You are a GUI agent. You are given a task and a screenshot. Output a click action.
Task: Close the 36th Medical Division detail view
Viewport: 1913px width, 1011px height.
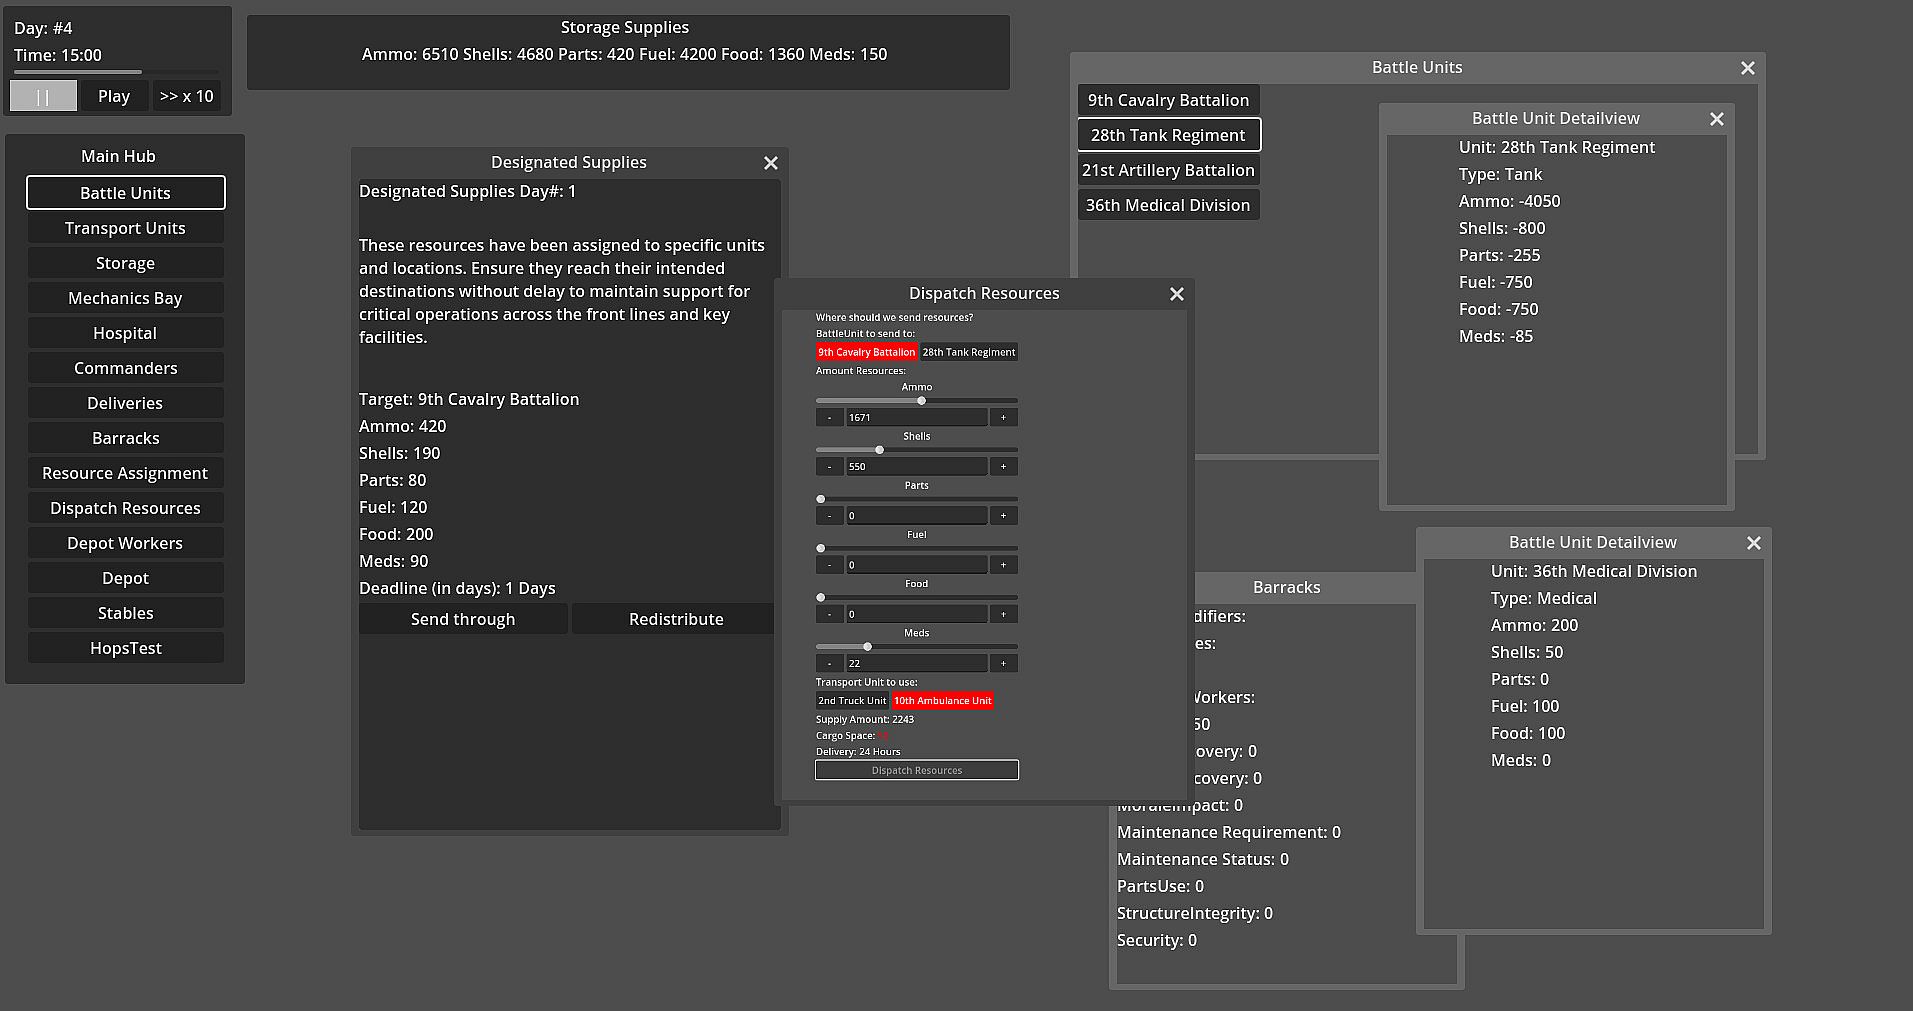pyautogui.click(x=1753, y=543)
